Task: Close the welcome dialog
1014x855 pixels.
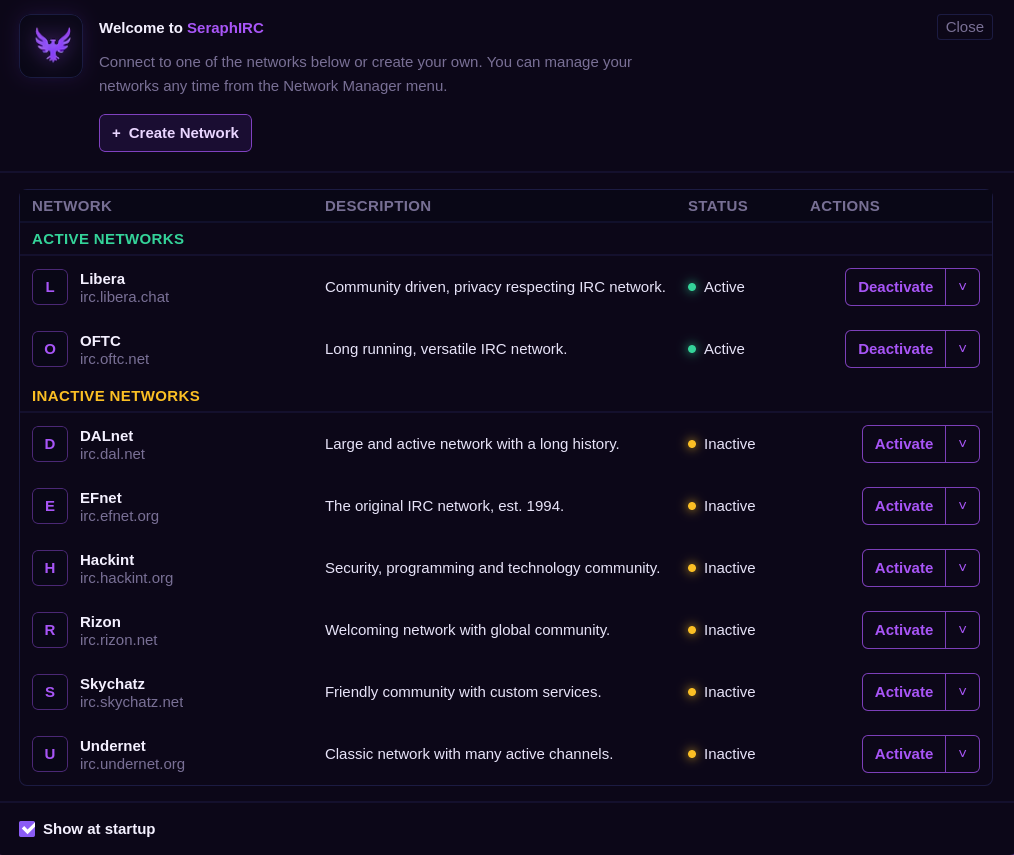Action: pos(964,27)
